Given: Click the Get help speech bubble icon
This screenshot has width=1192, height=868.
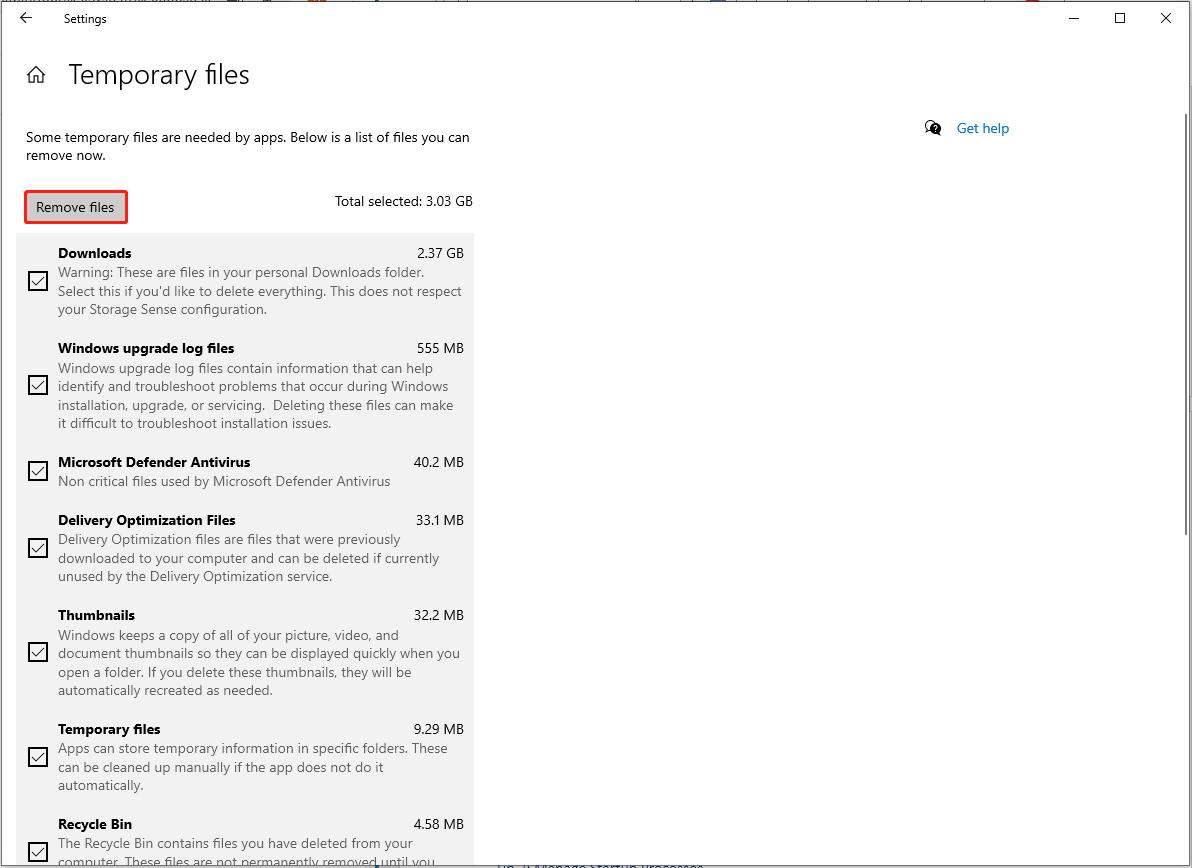Looking at the screenshot, I should tap(932, 128).
